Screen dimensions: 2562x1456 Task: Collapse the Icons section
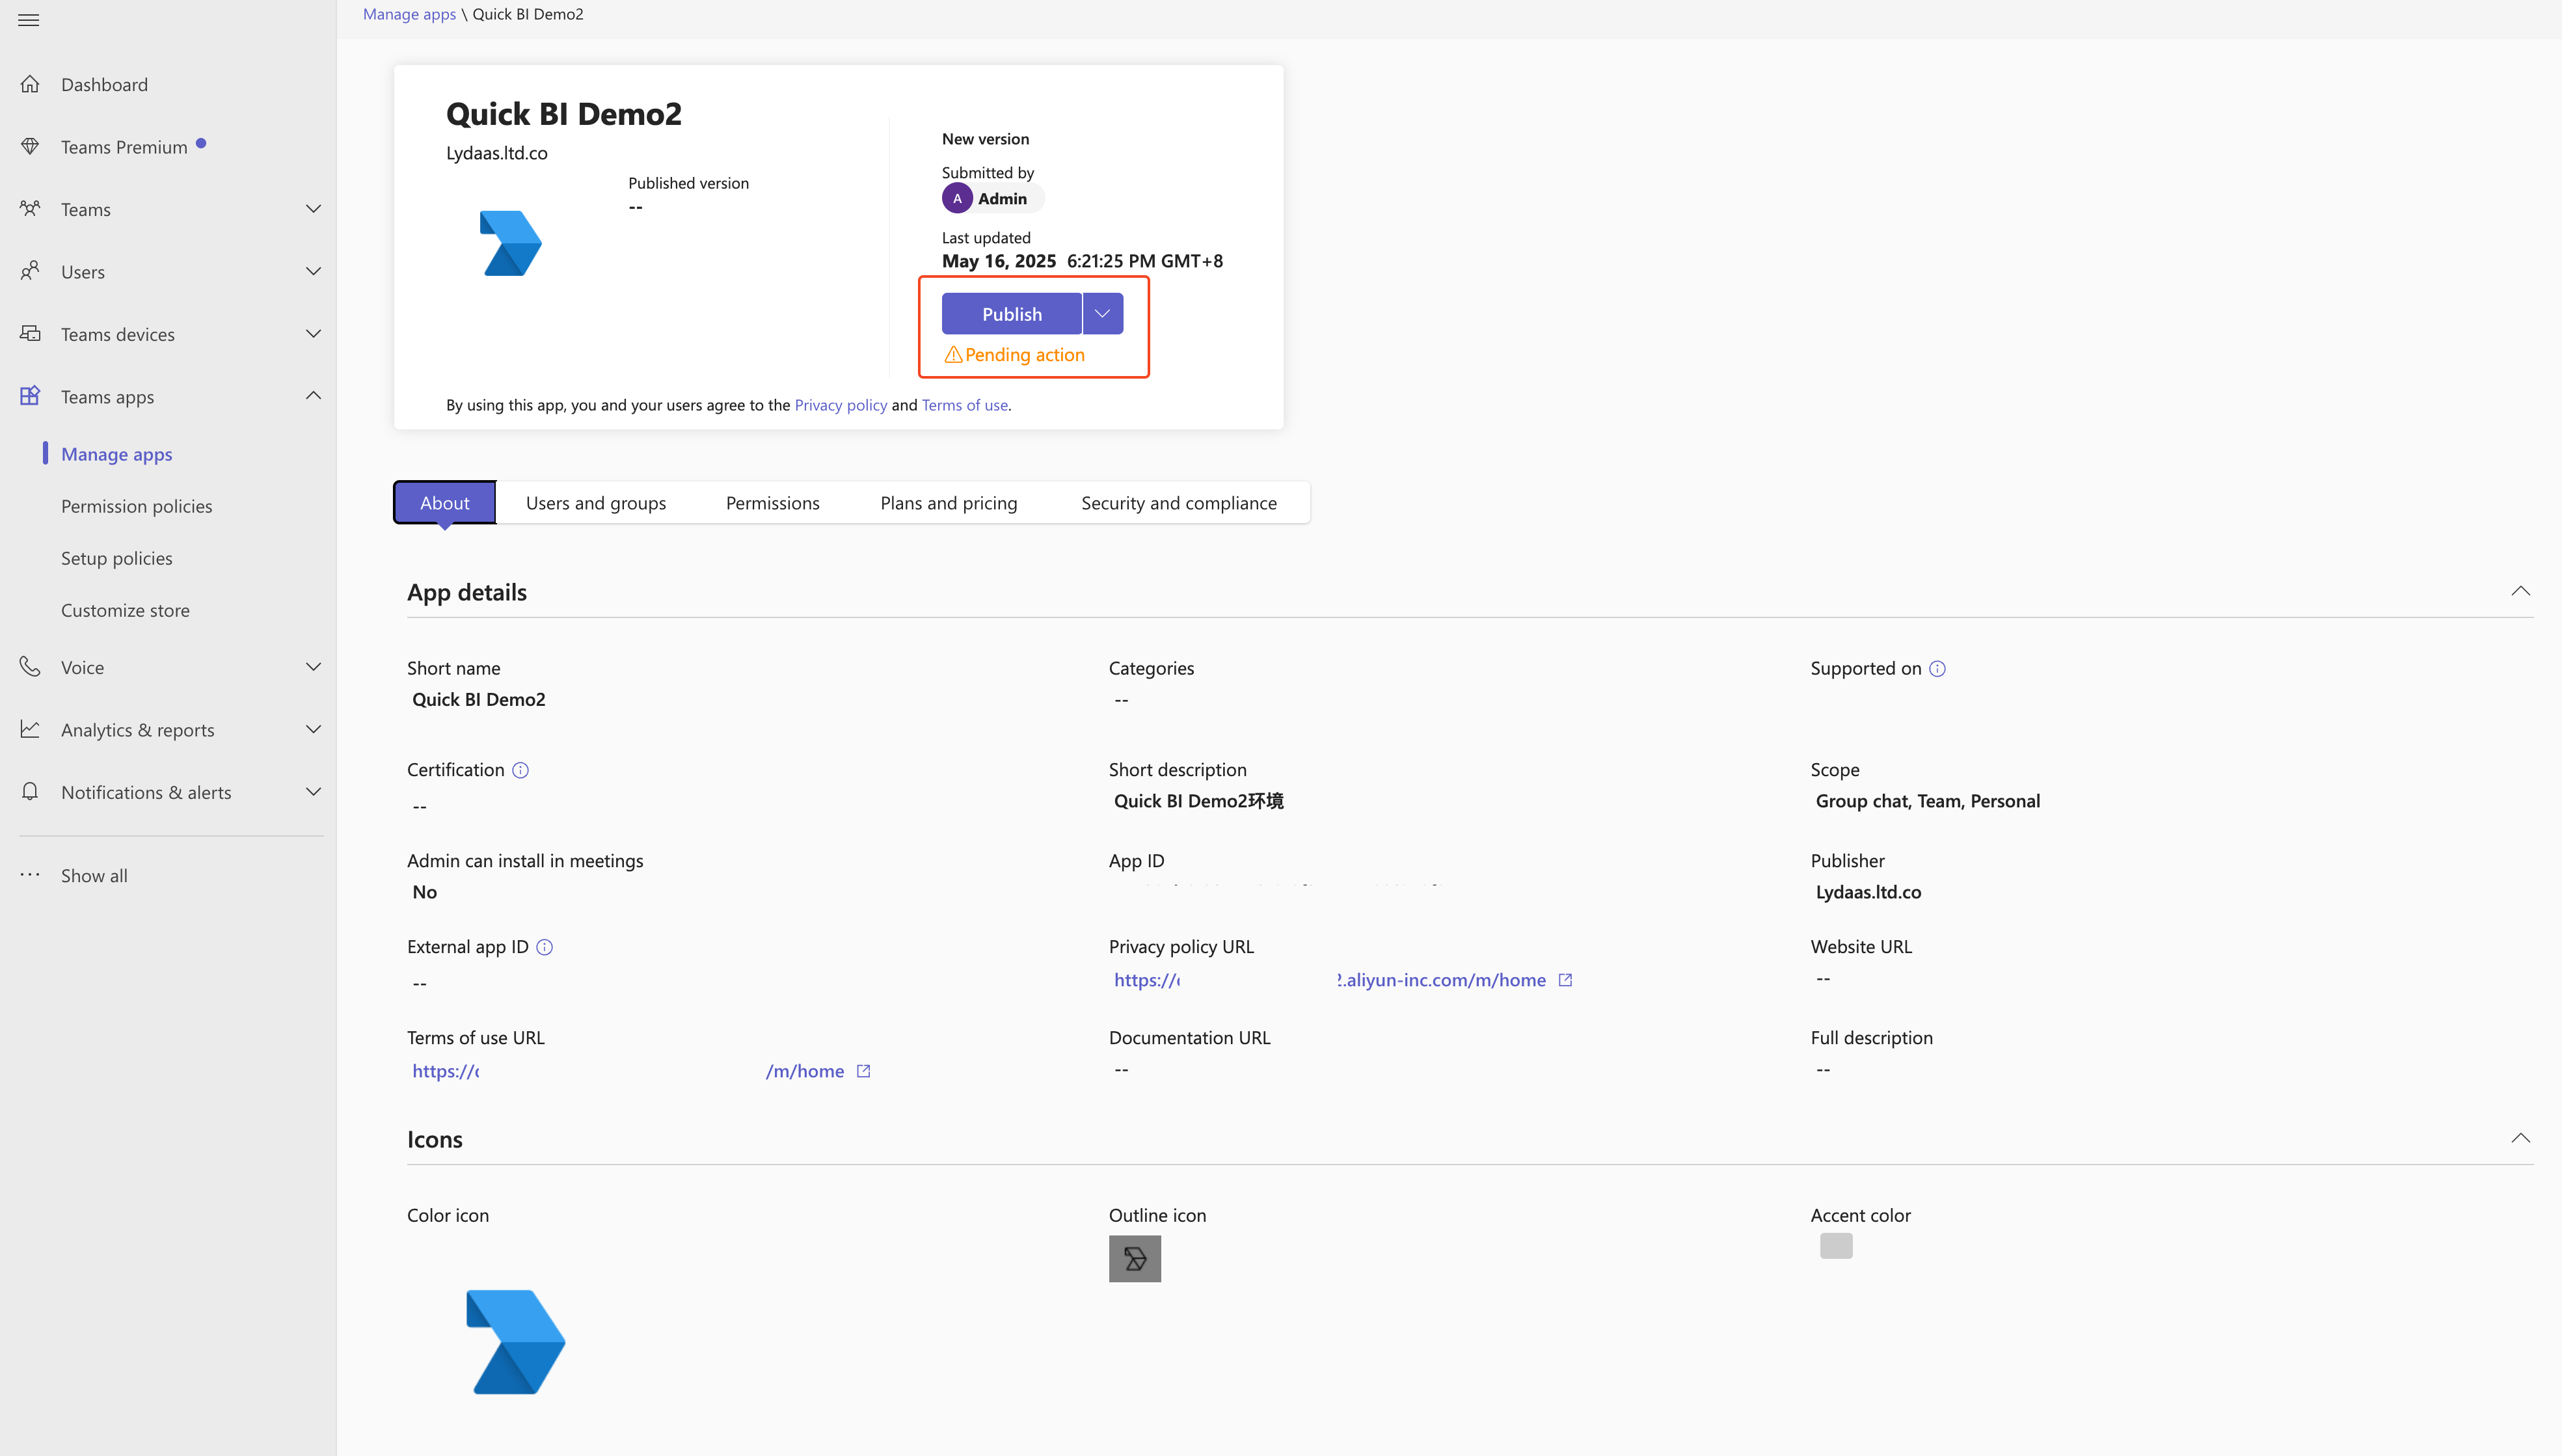(2521, 1138)
